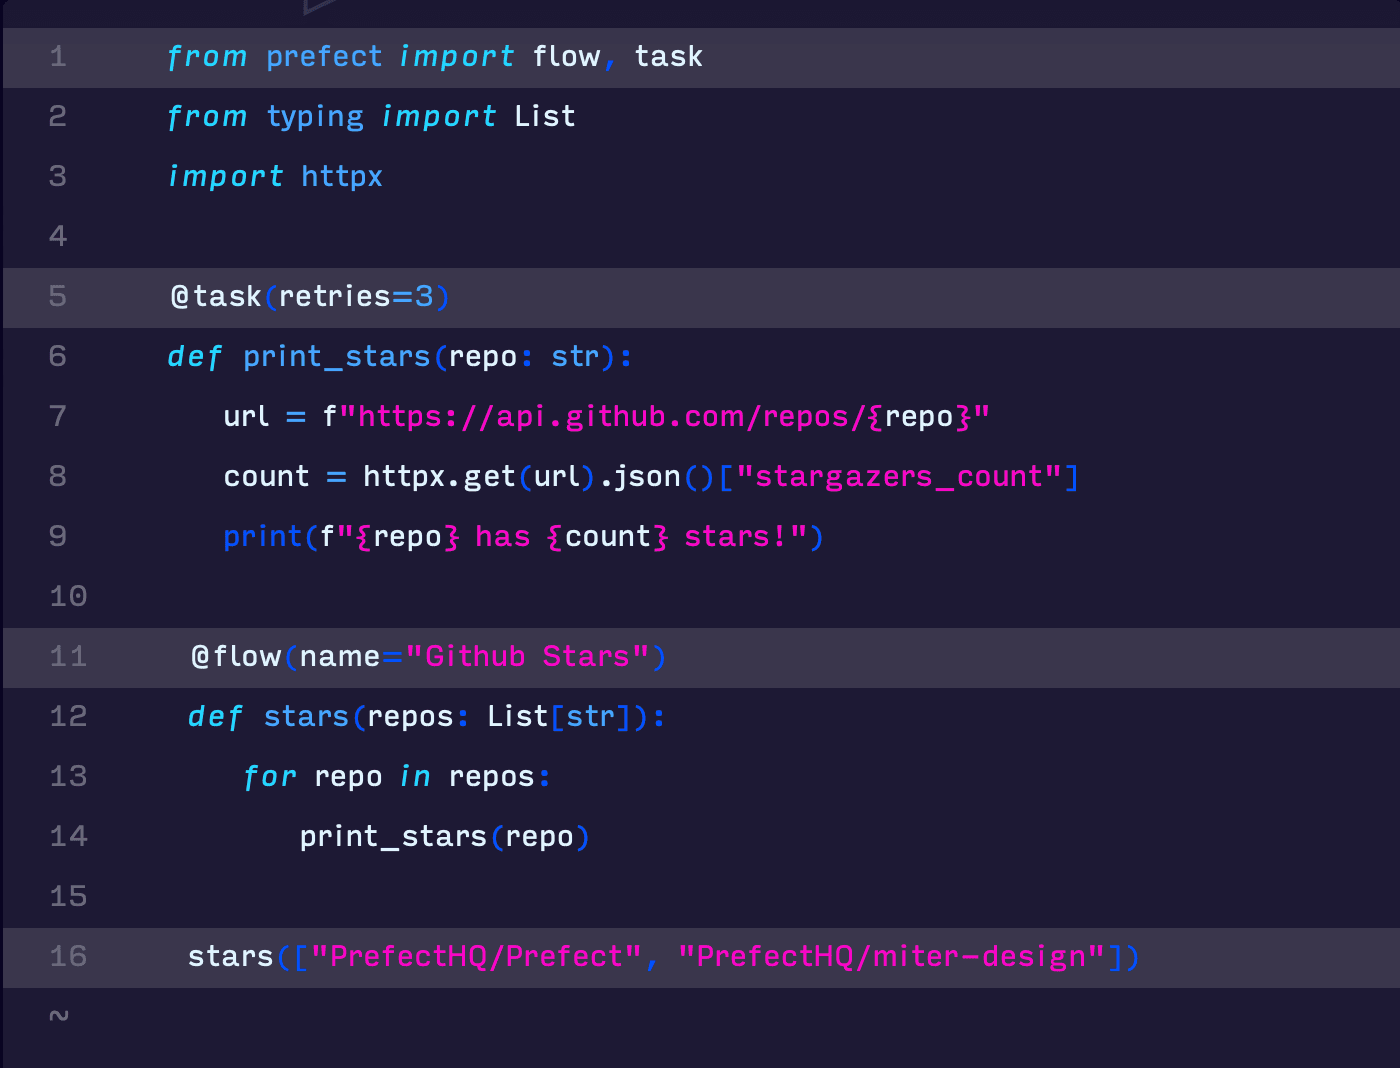Click the print keyword on line 9

(262, 537)
